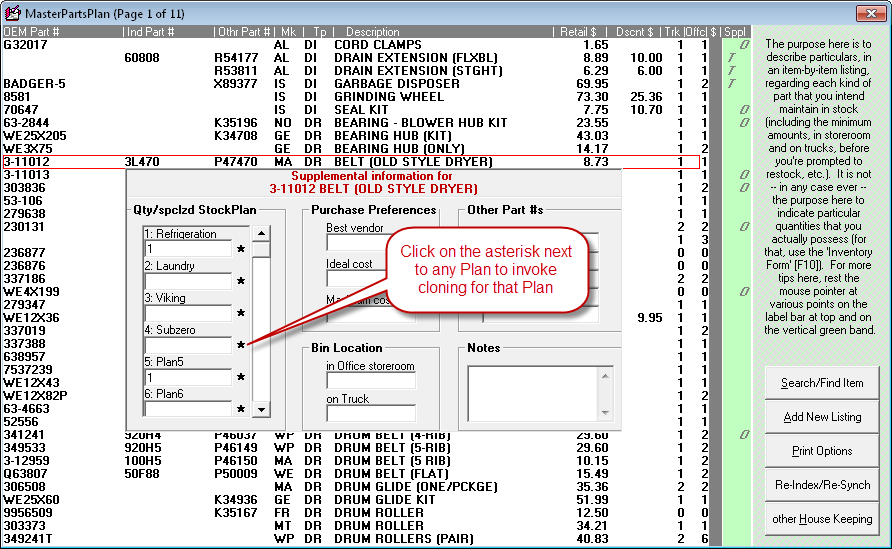Image resolution: width=892 pixels, height=549 pixels.
Task: Click the Notes box scroll-down arrow
Action: 604,412
